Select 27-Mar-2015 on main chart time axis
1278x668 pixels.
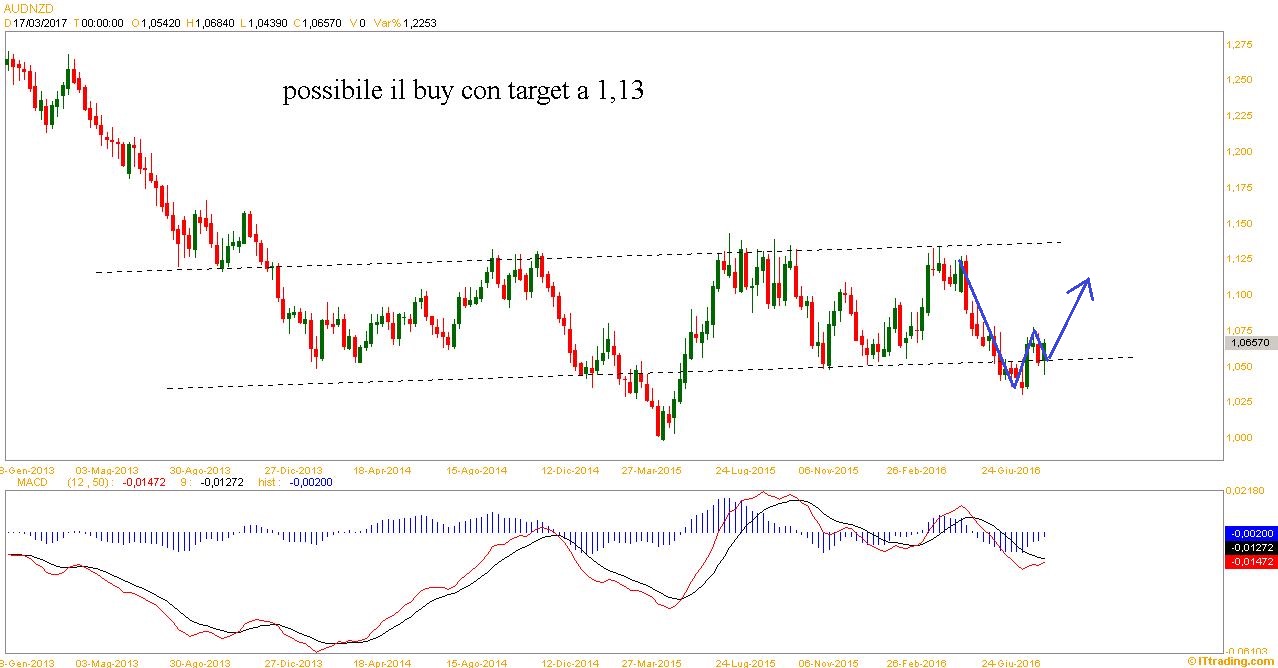point(651,470)
